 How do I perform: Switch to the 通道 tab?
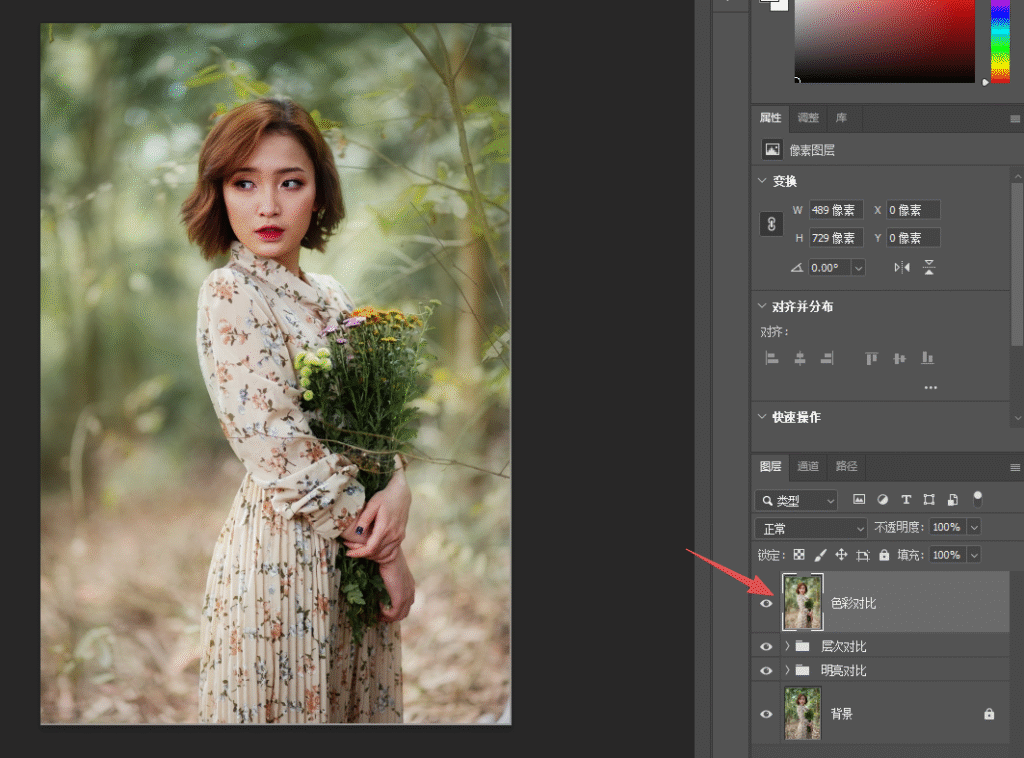click(808, 466)
